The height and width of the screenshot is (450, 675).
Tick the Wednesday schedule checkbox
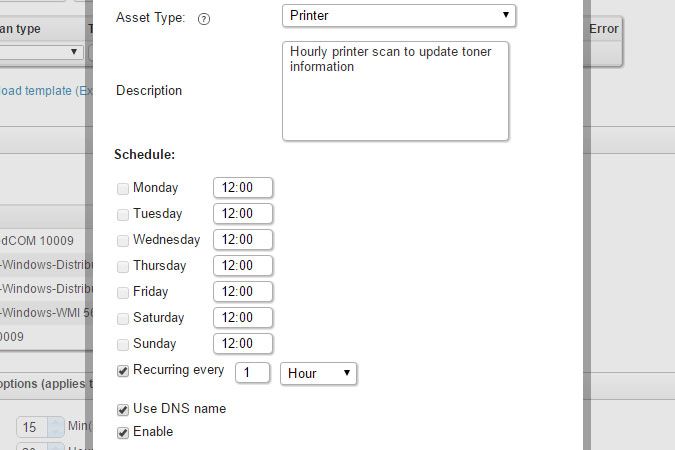pos(123,240)
